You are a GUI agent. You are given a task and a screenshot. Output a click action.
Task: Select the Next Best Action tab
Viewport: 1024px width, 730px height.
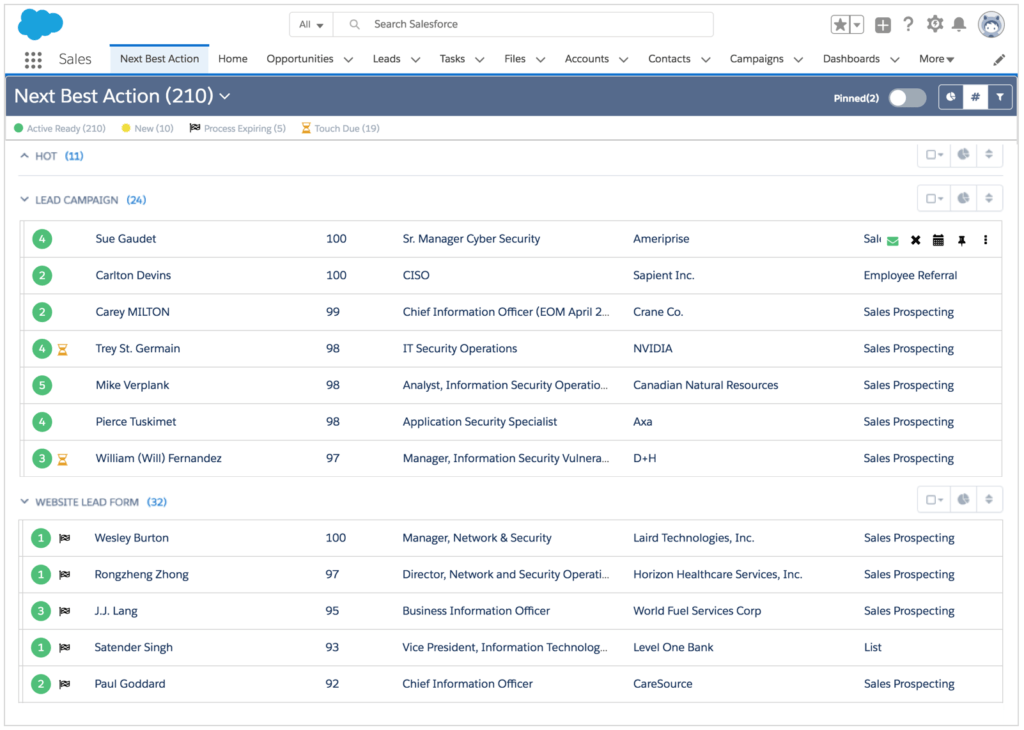159,59
